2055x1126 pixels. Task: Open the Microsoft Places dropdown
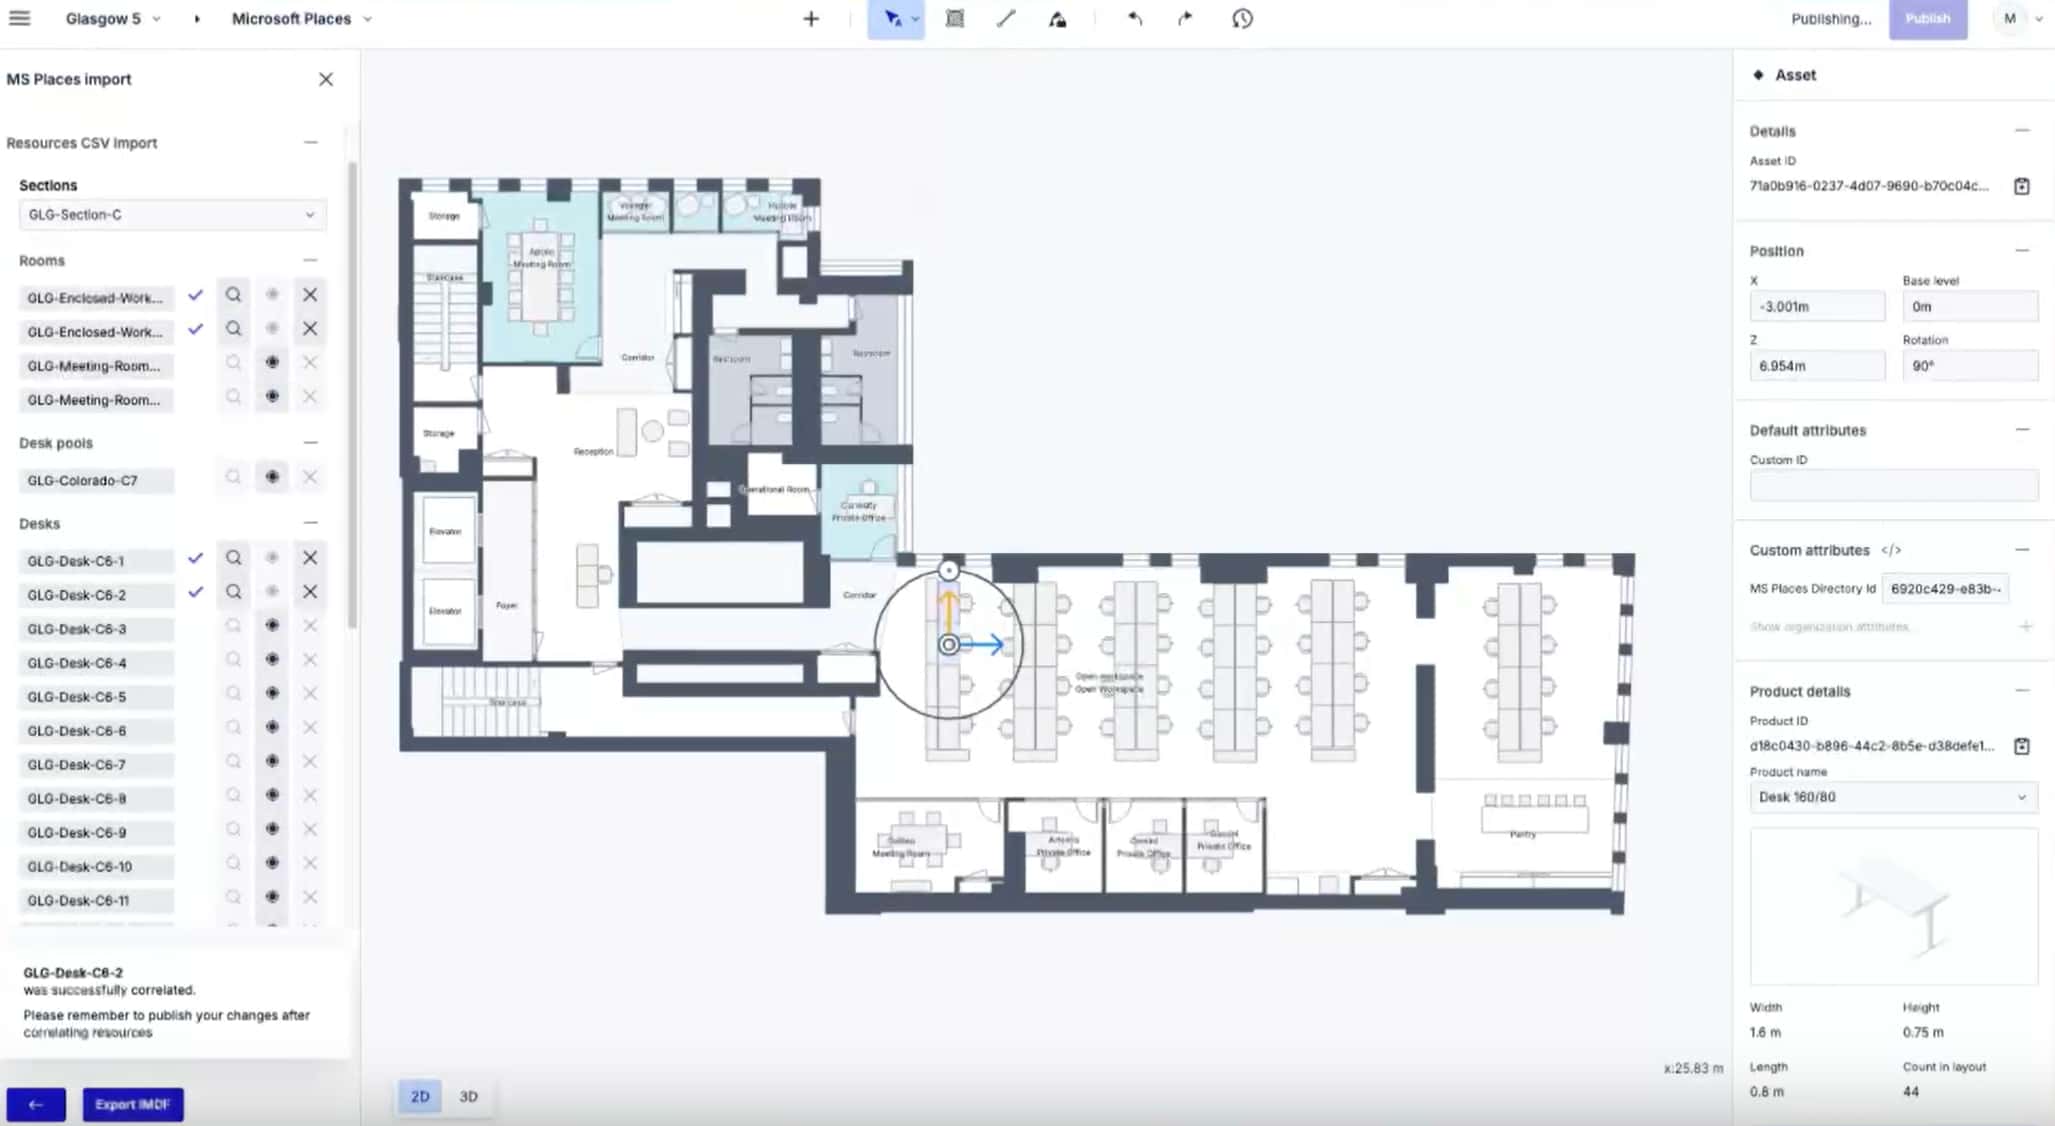[x=301, y=19]
